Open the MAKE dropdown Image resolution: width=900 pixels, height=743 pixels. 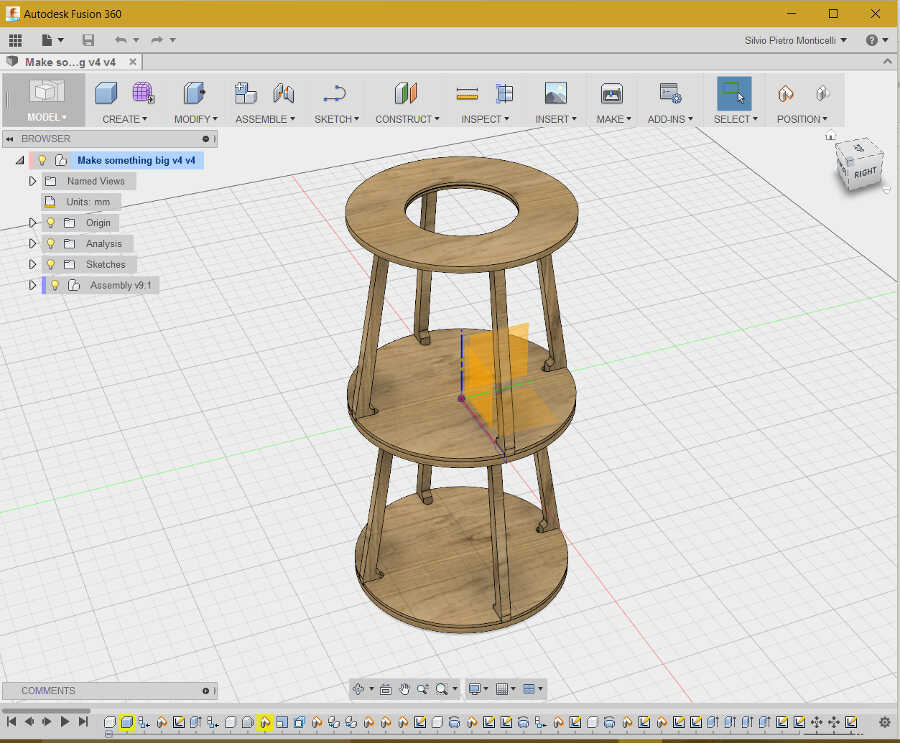tap(614, 119)
